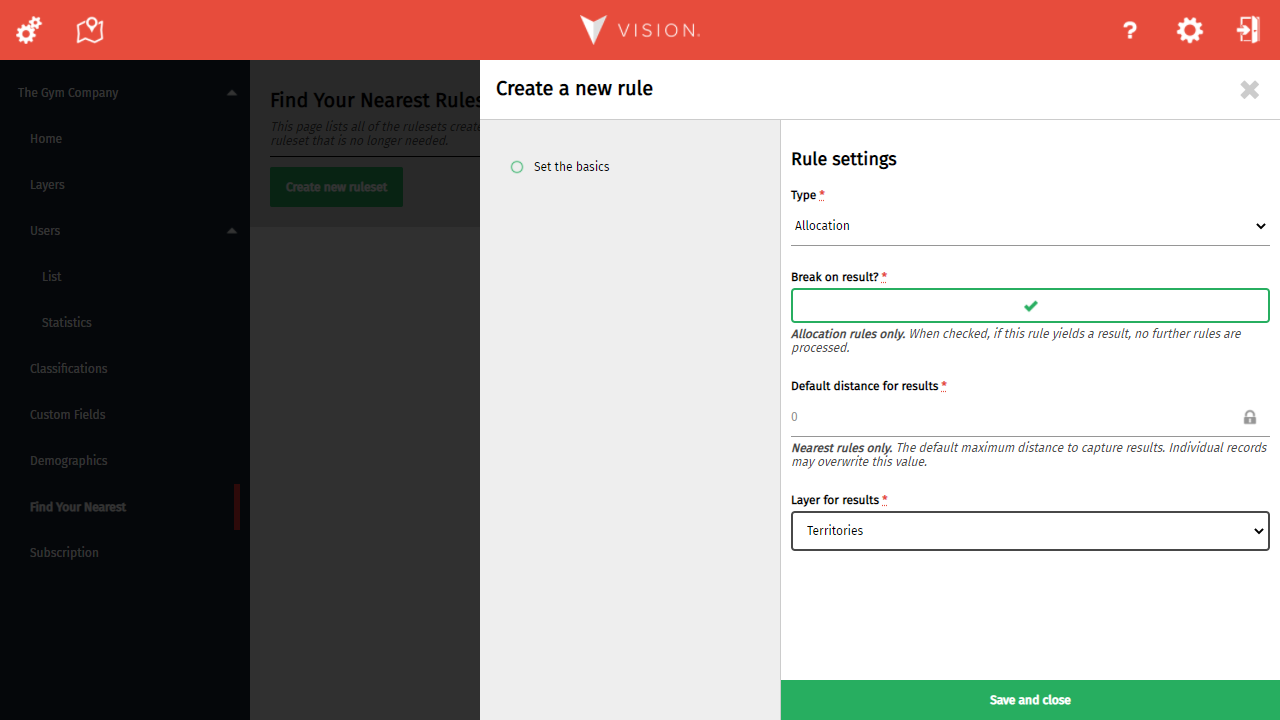
Task: Click Save and close button
Action: point(1030,700)
